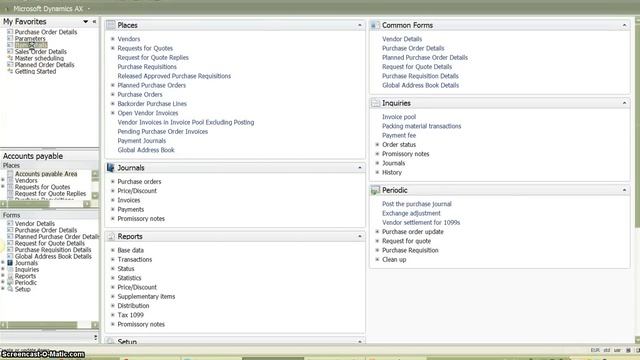
Task: Expand Payments under Journals
Action: [113, 209]
